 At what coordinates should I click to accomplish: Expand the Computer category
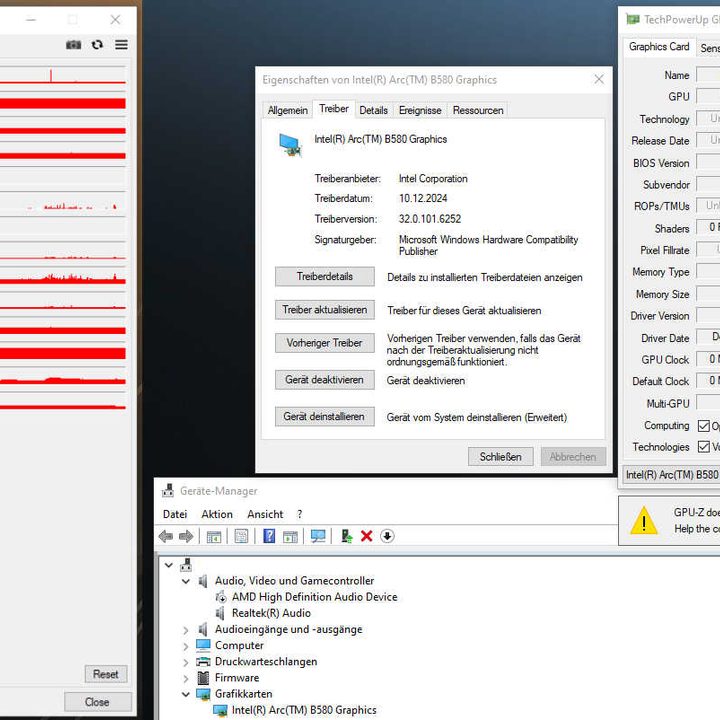pos(186,646)
